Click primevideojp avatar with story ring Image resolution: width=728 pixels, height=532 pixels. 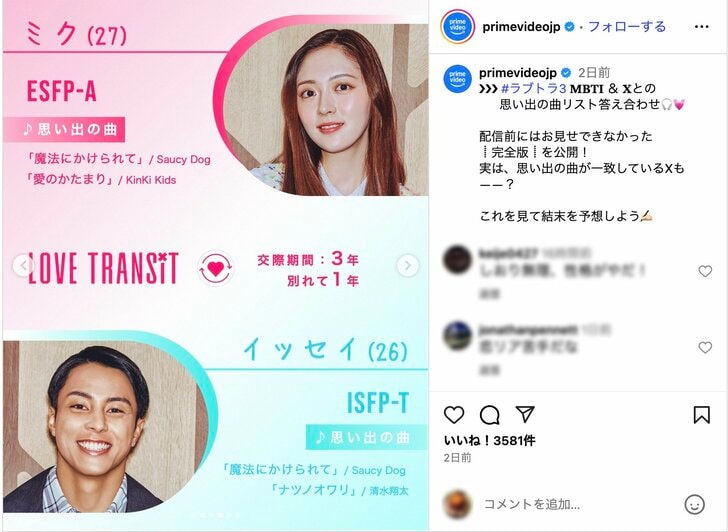pyautogui.click(x=457, y=26)
